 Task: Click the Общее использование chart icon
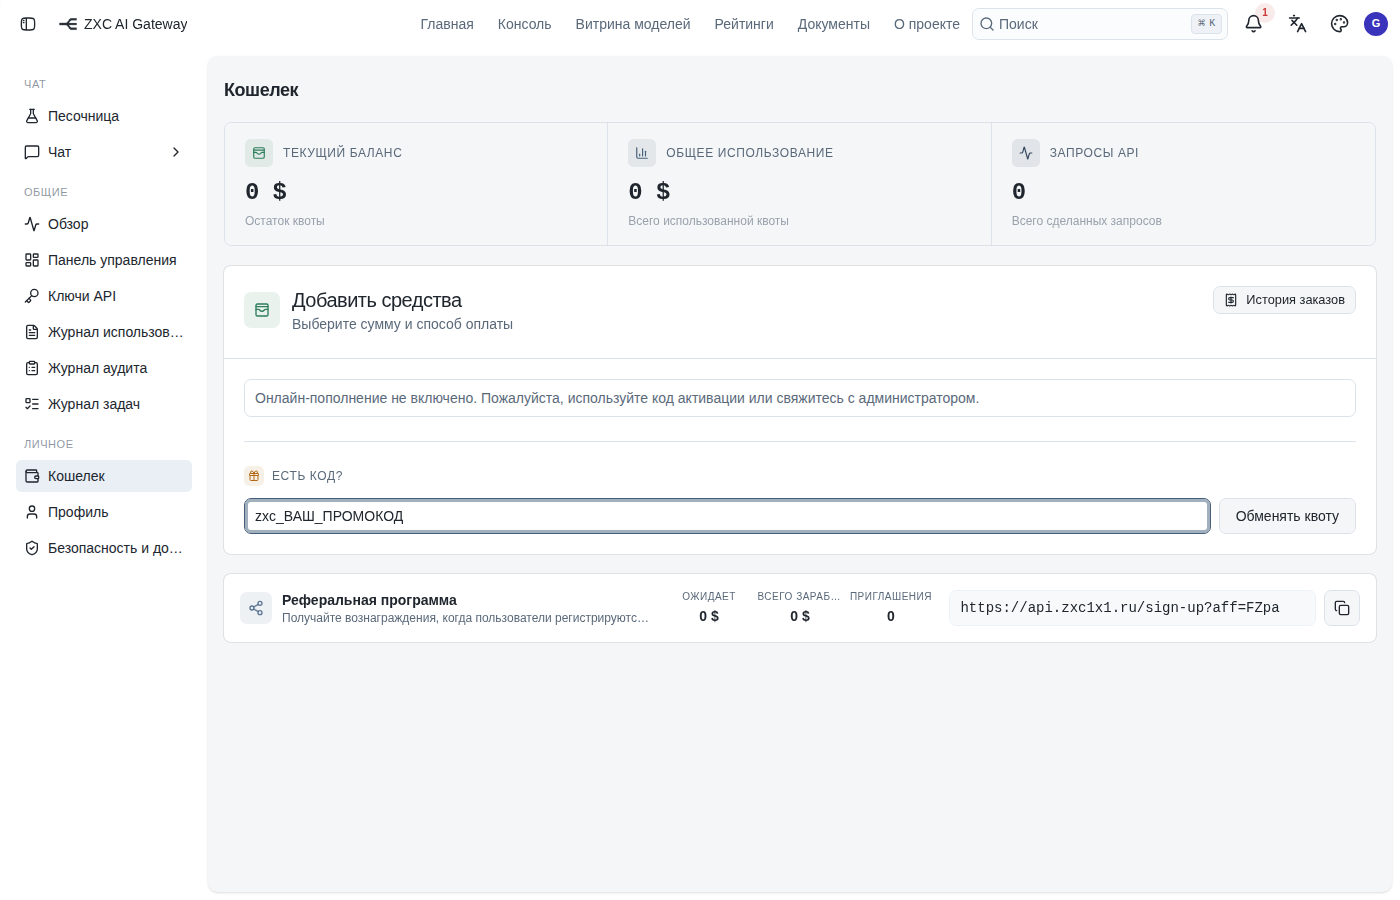[642, 153]
